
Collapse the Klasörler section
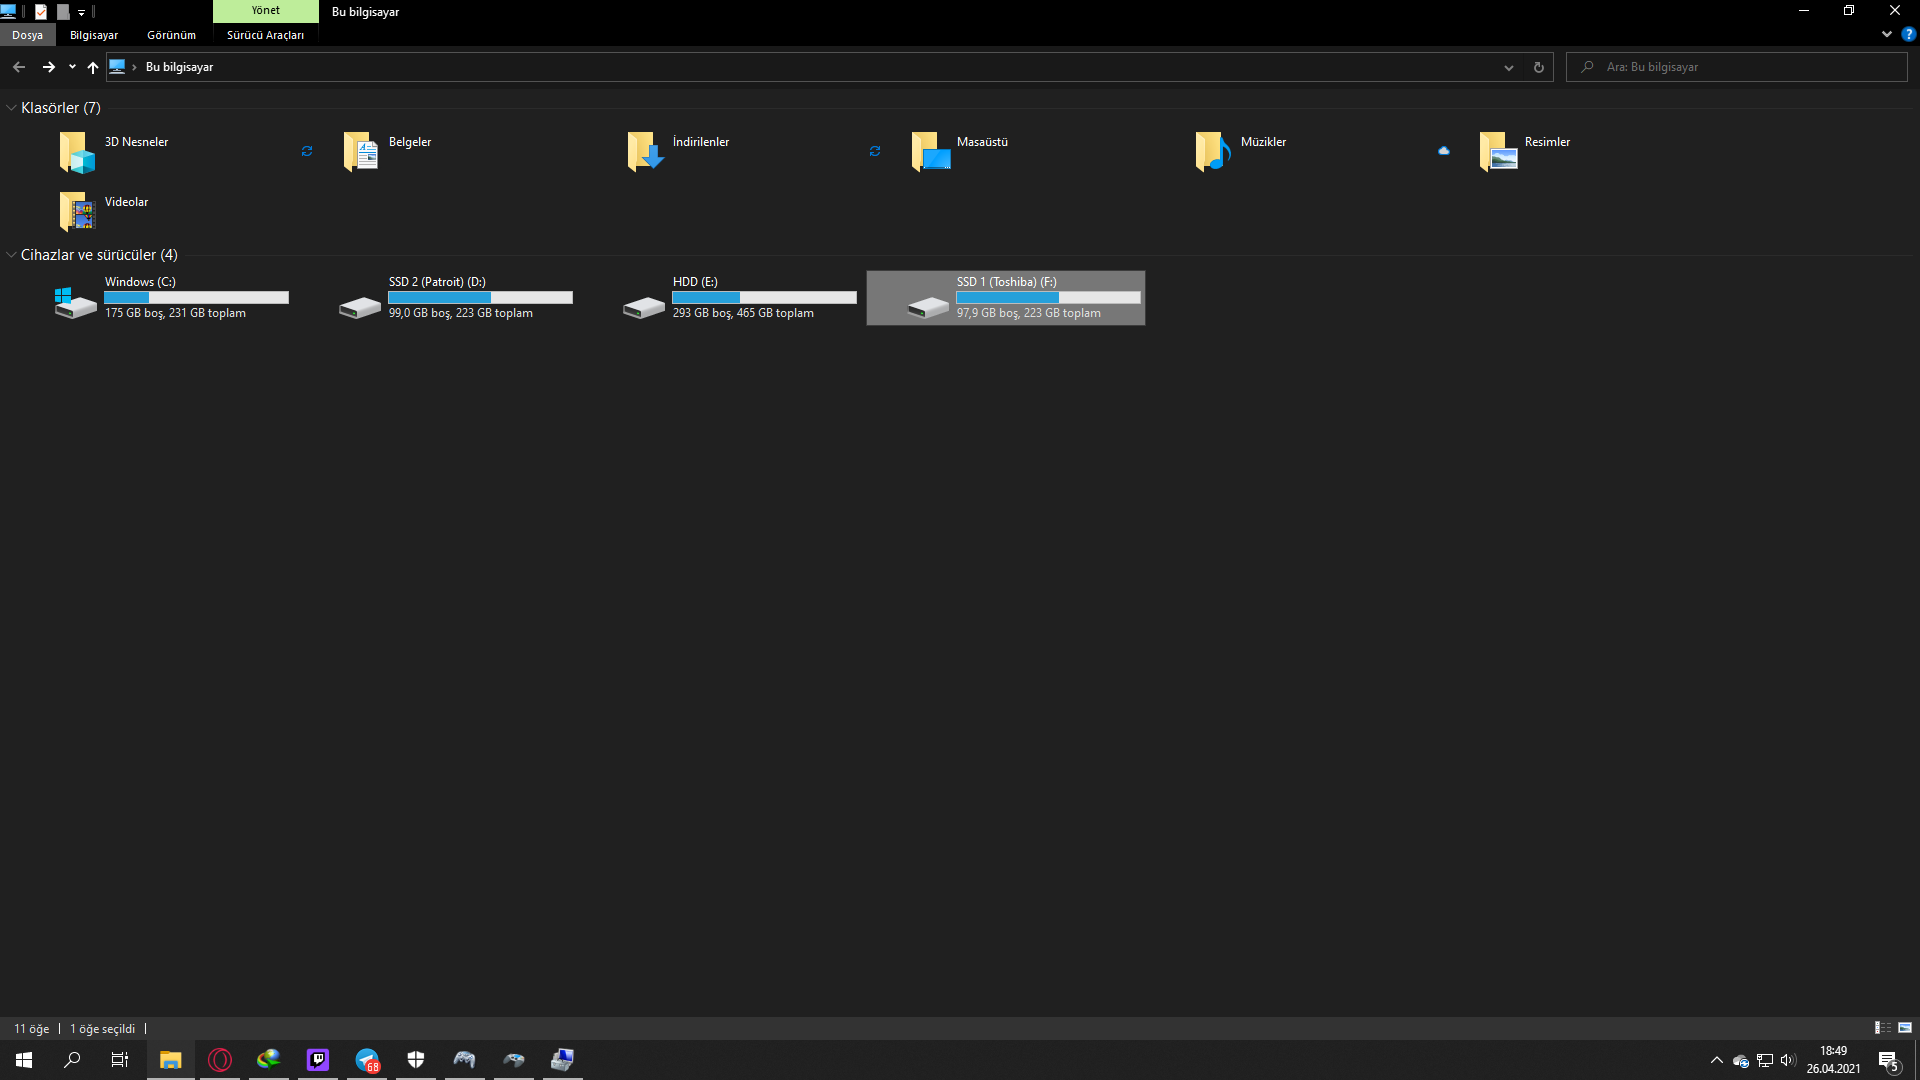click(11, 108)
